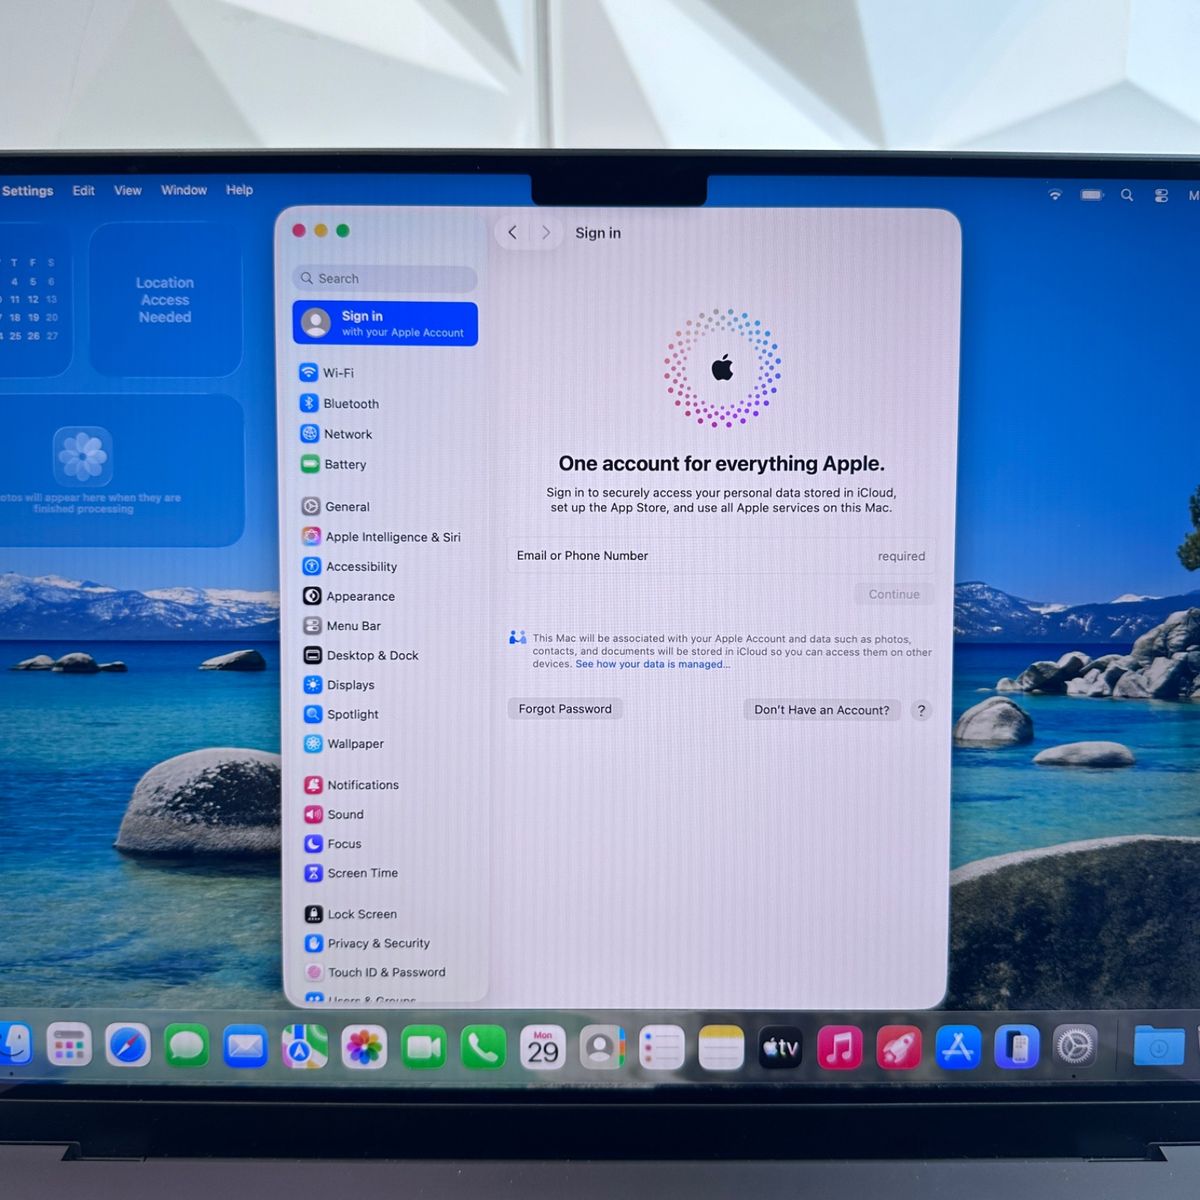The image size is (1200, 1200).
Task: Click the Email or Phone Number field
Action: [x=721, y=556]
